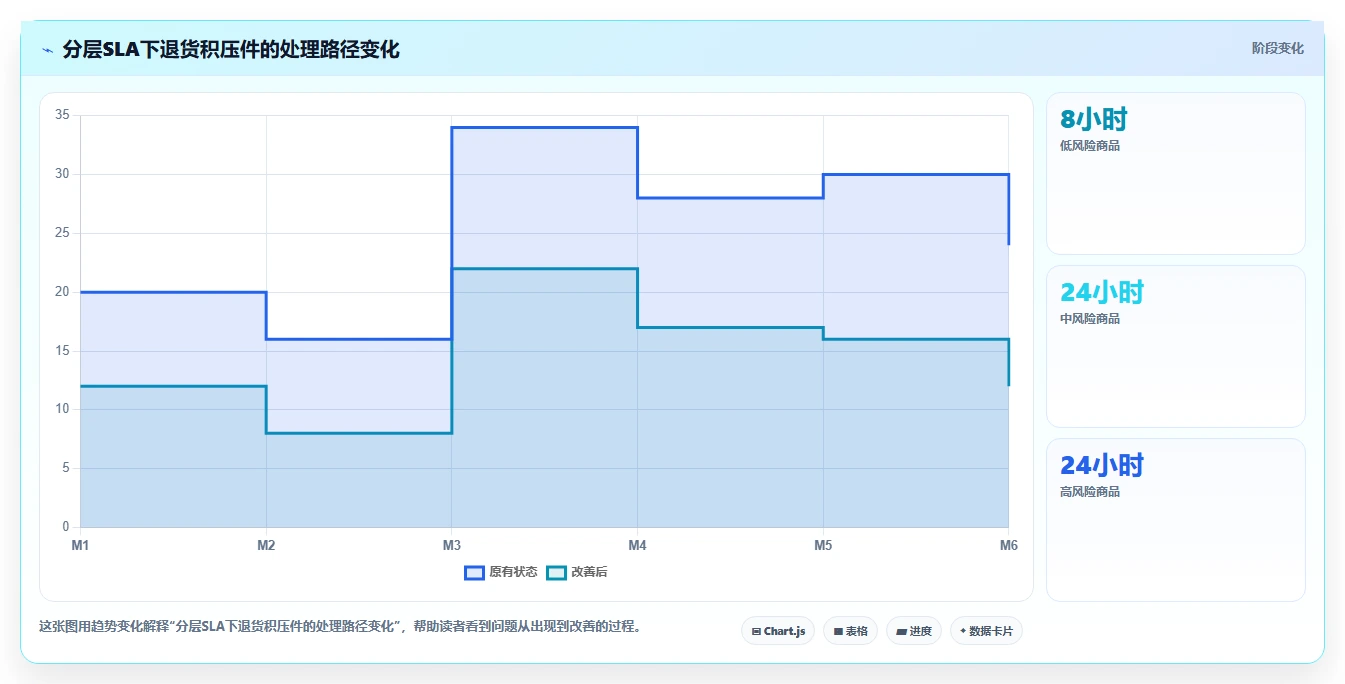Click the 35 y-axis tick label
The height and width of the screenshot is (684, 1345).
[62, 115]
